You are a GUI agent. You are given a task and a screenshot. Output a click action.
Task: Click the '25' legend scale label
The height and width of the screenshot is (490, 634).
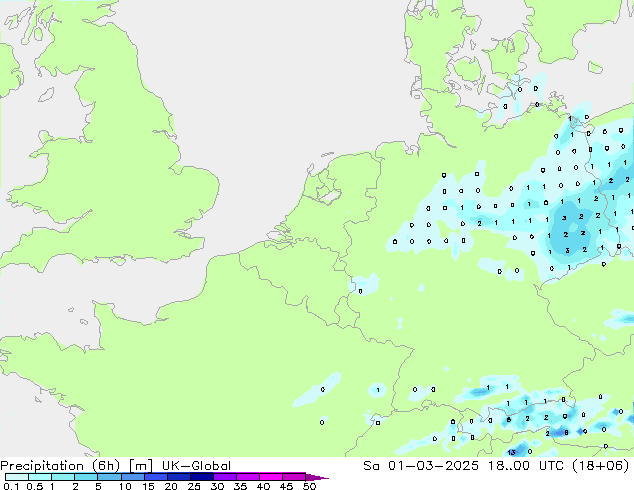(194, 486)
